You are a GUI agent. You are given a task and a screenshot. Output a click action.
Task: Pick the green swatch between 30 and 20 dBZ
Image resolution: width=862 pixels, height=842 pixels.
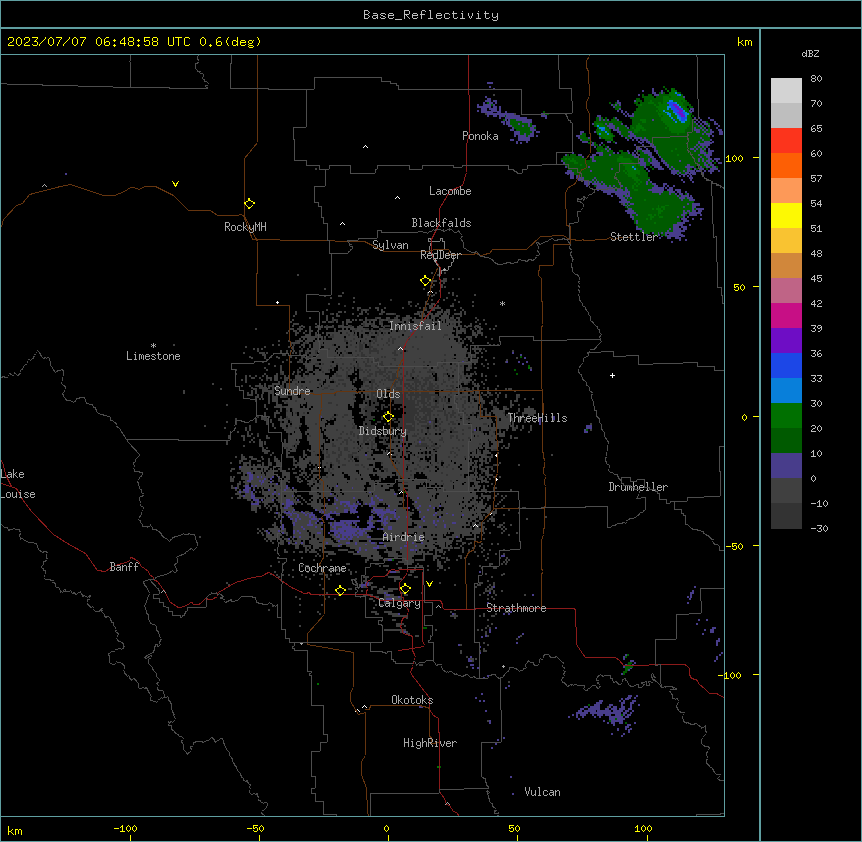(786, 416)
